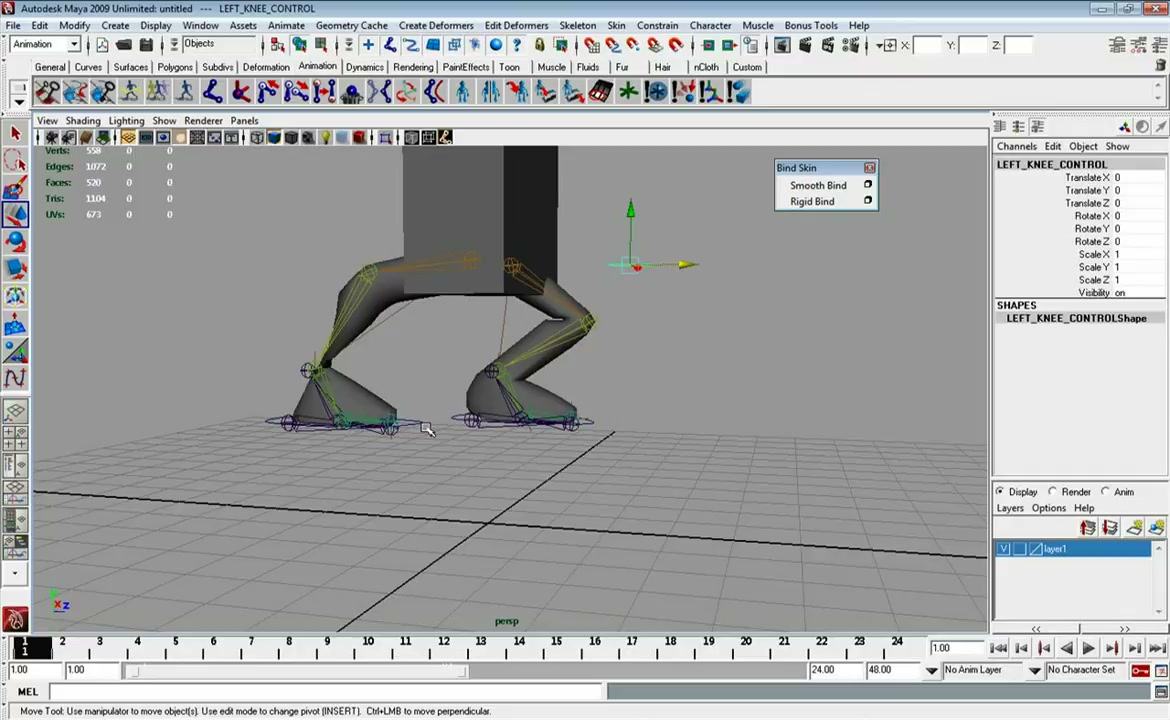Click the New Scene icon
Viewport: 1170px width, 720px height.
click(102, 46)
